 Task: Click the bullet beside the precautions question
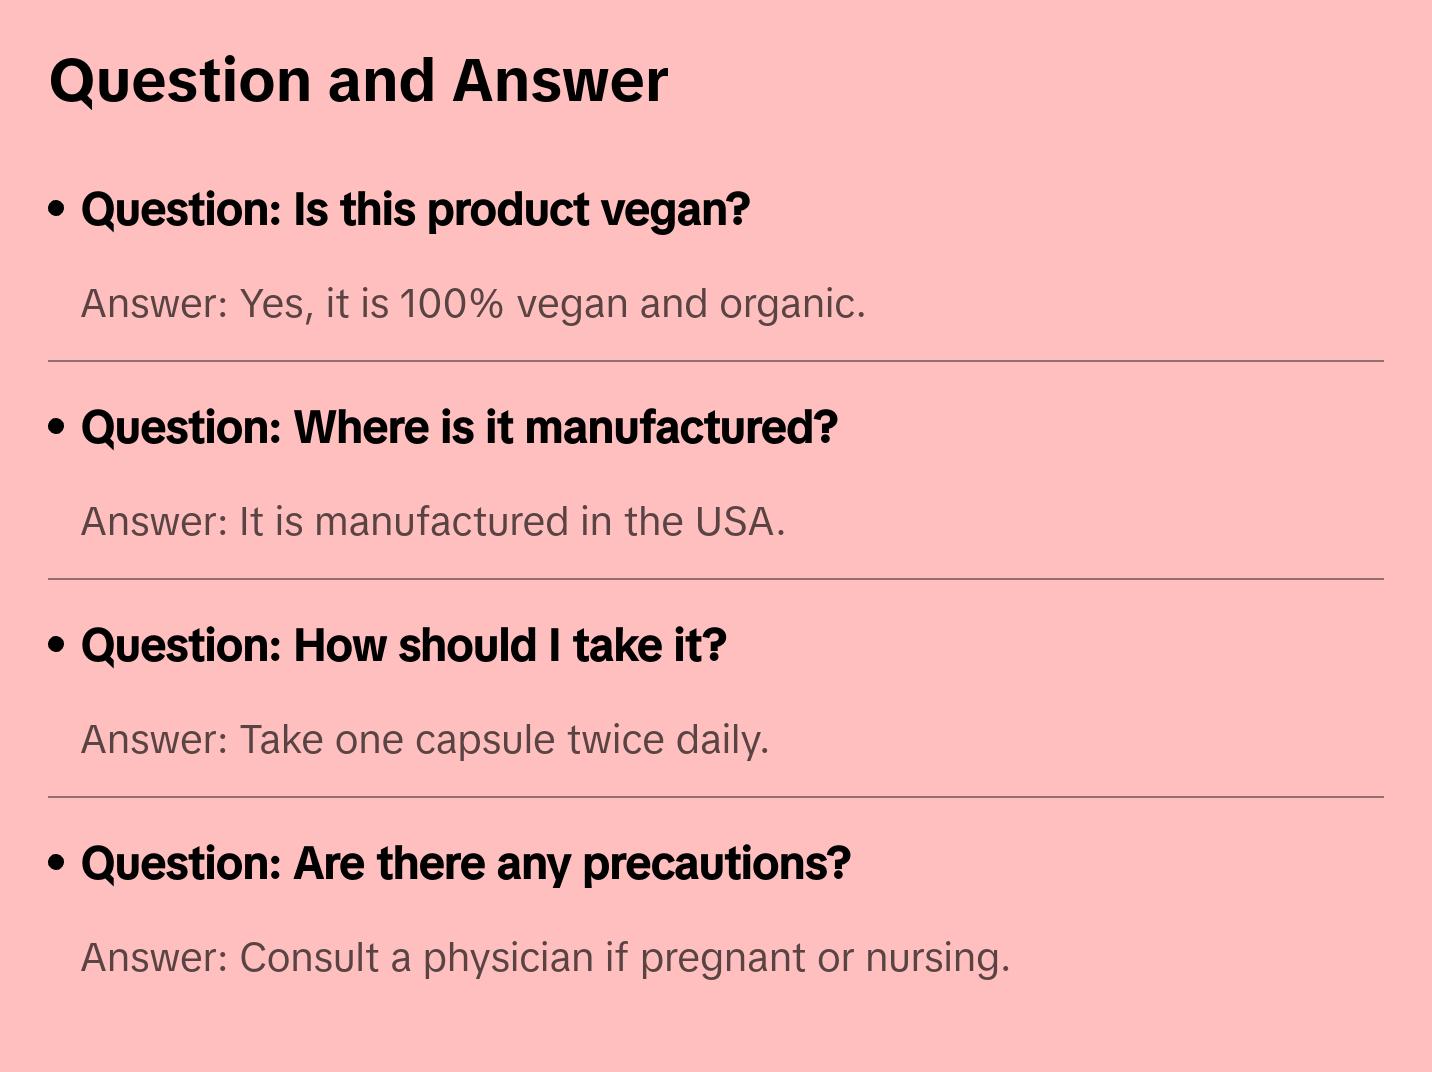(x=57, y=864)
